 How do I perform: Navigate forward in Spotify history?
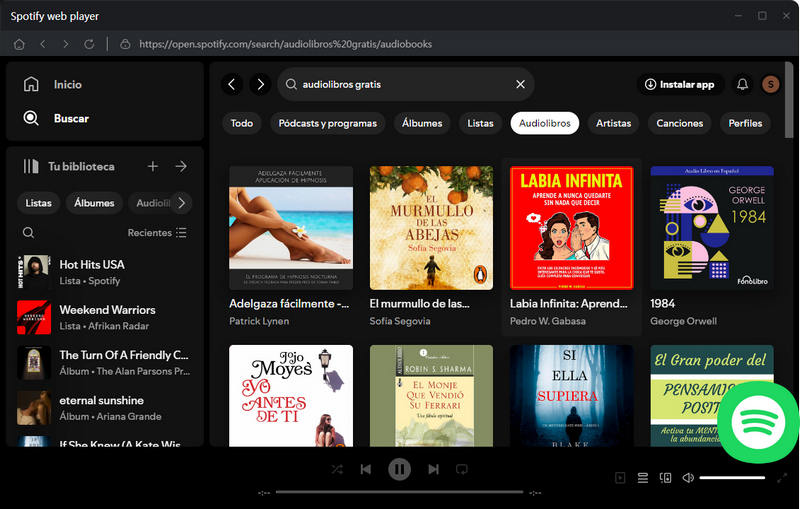click(x=260, y=84)
